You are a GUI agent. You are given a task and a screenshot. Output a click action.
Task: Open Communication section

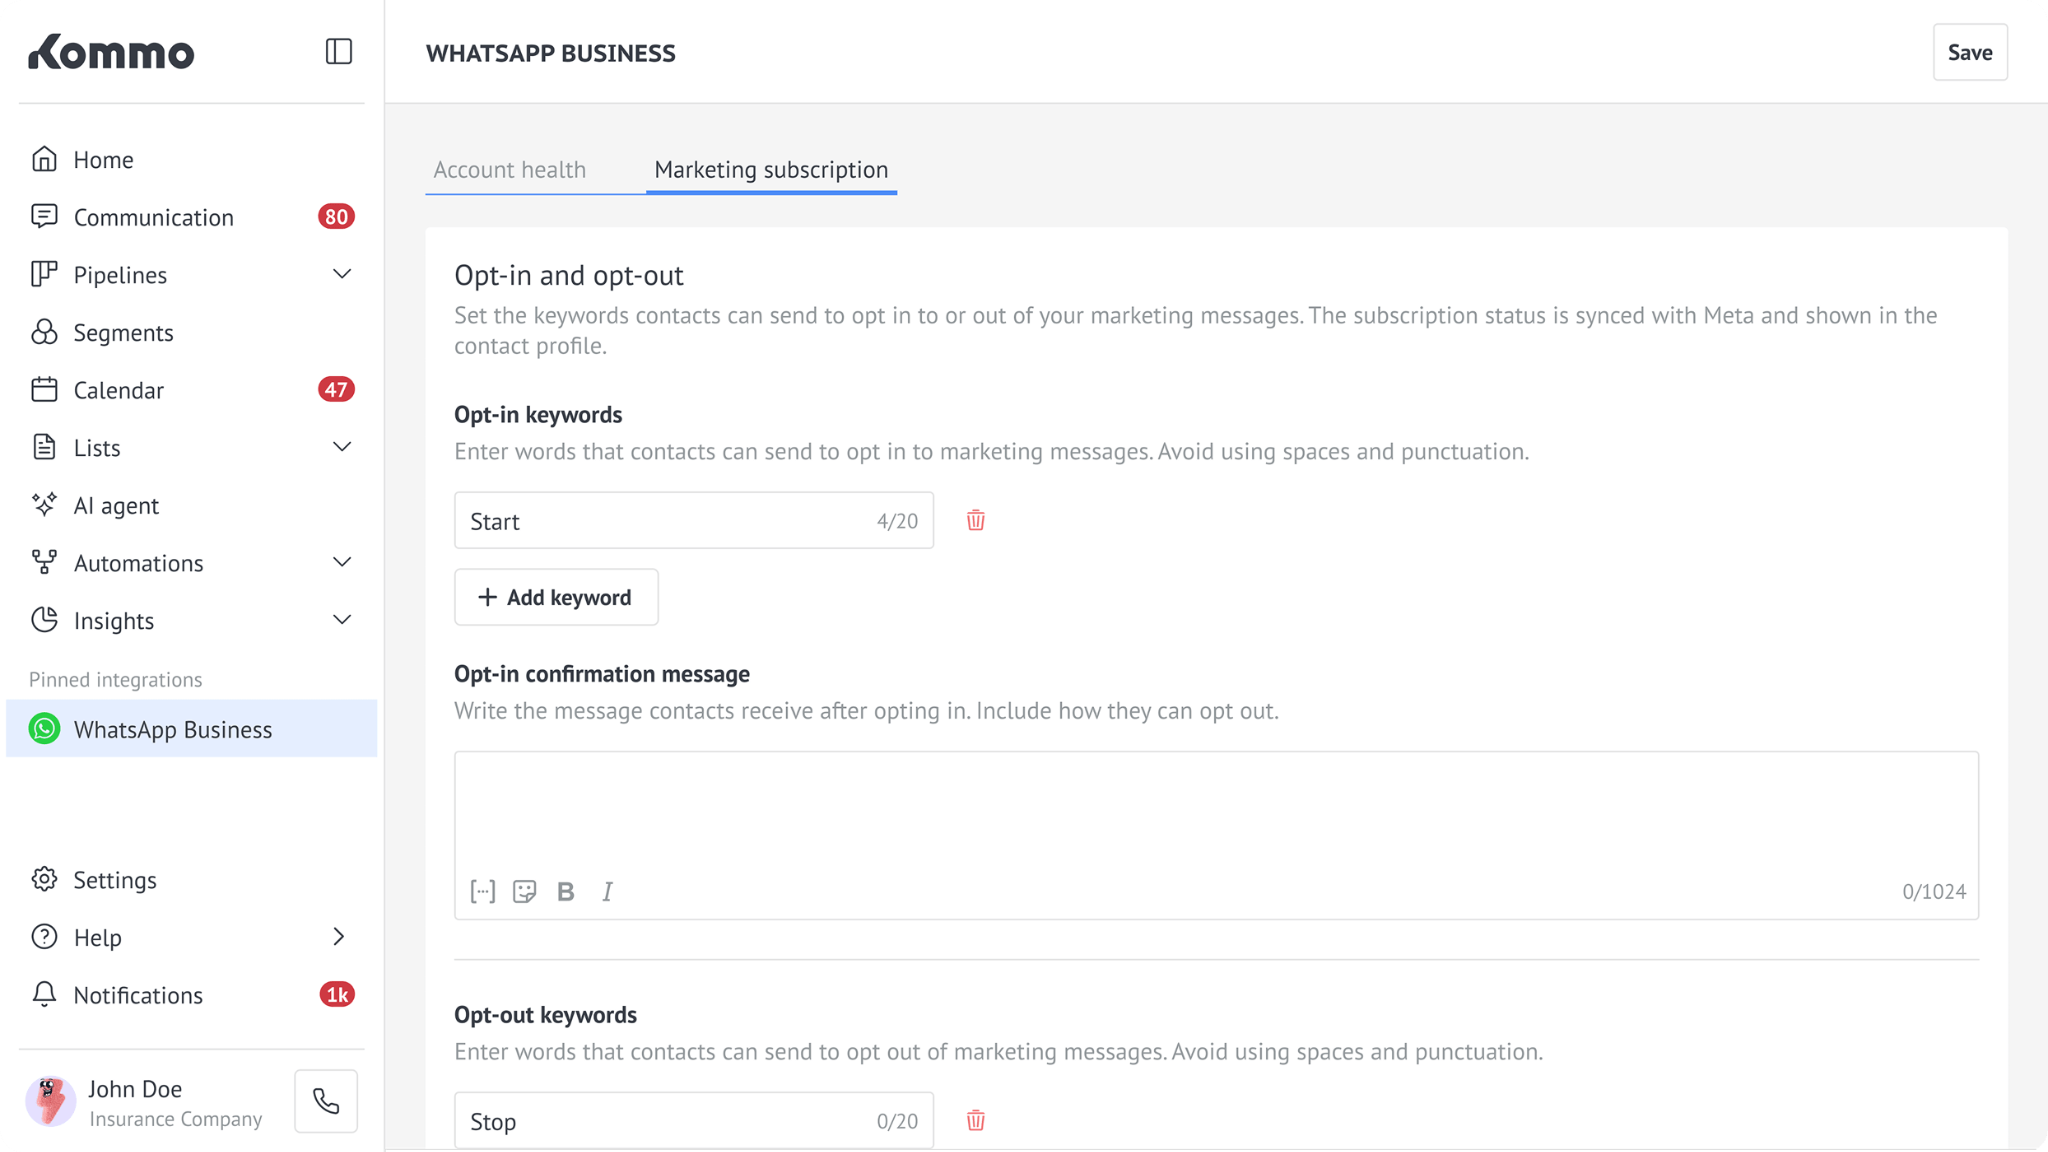click(192, 217)
